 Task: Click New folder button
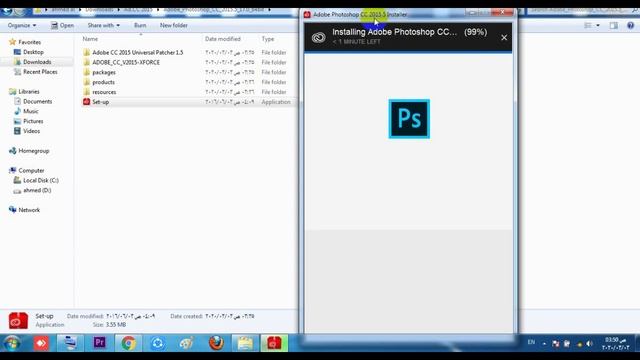click(x=173, y=25)
